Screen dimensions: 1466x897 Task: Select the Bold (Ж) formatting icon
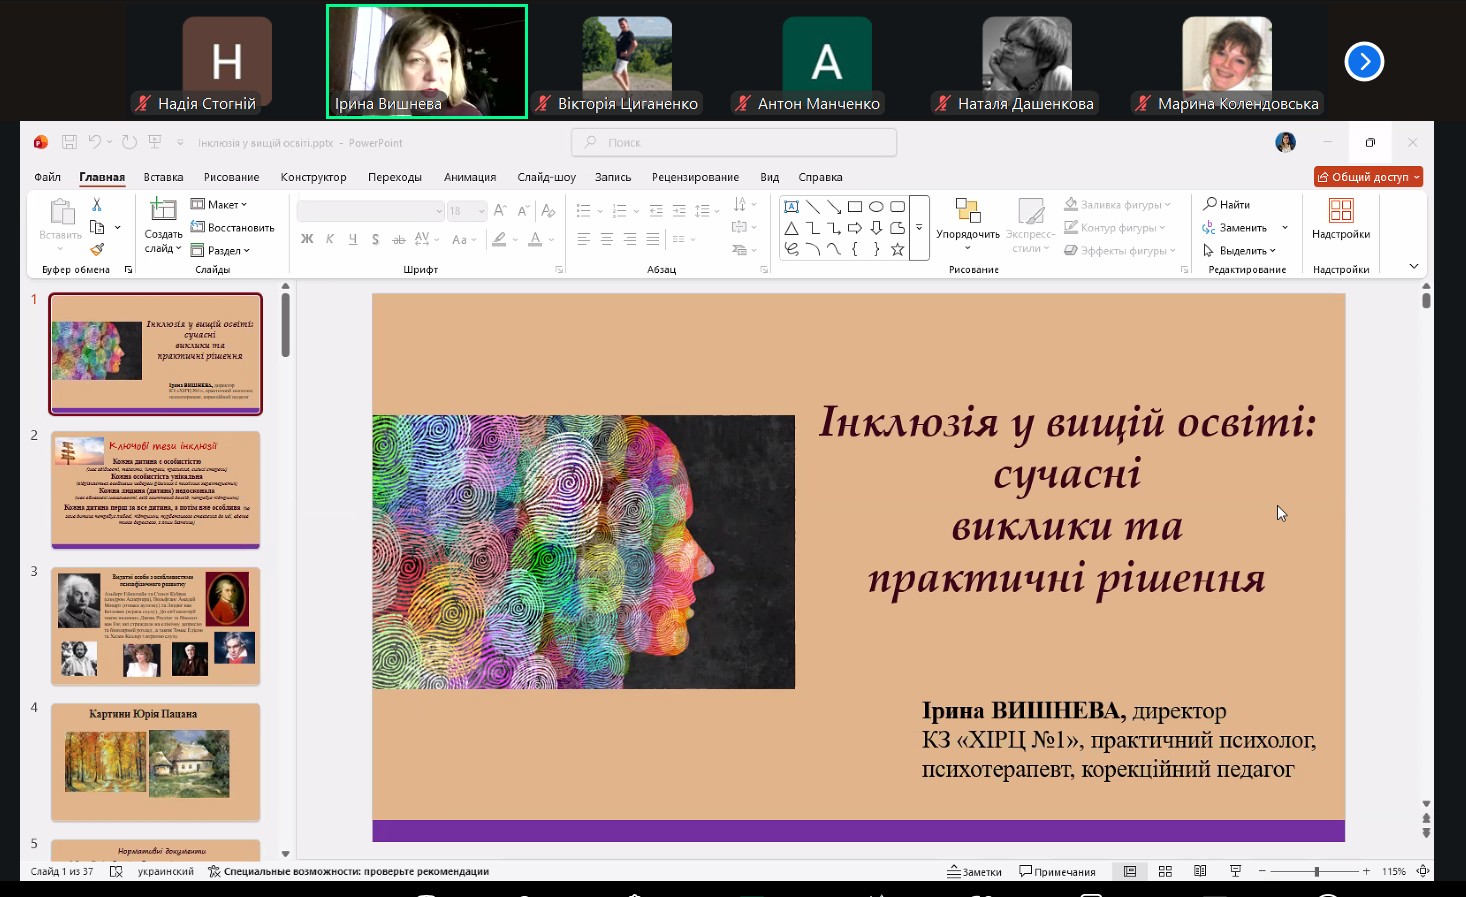307,239
